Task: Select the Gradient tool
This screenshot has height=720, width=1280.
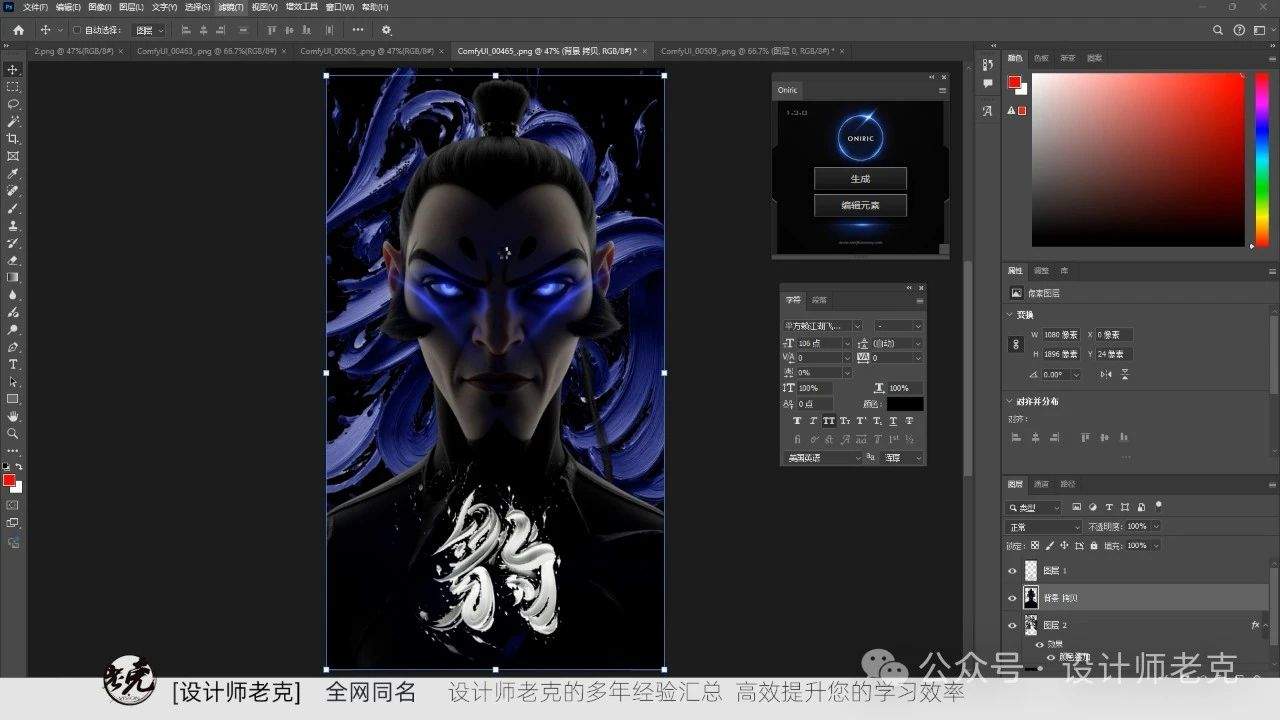Action: (x=13, y=277)
